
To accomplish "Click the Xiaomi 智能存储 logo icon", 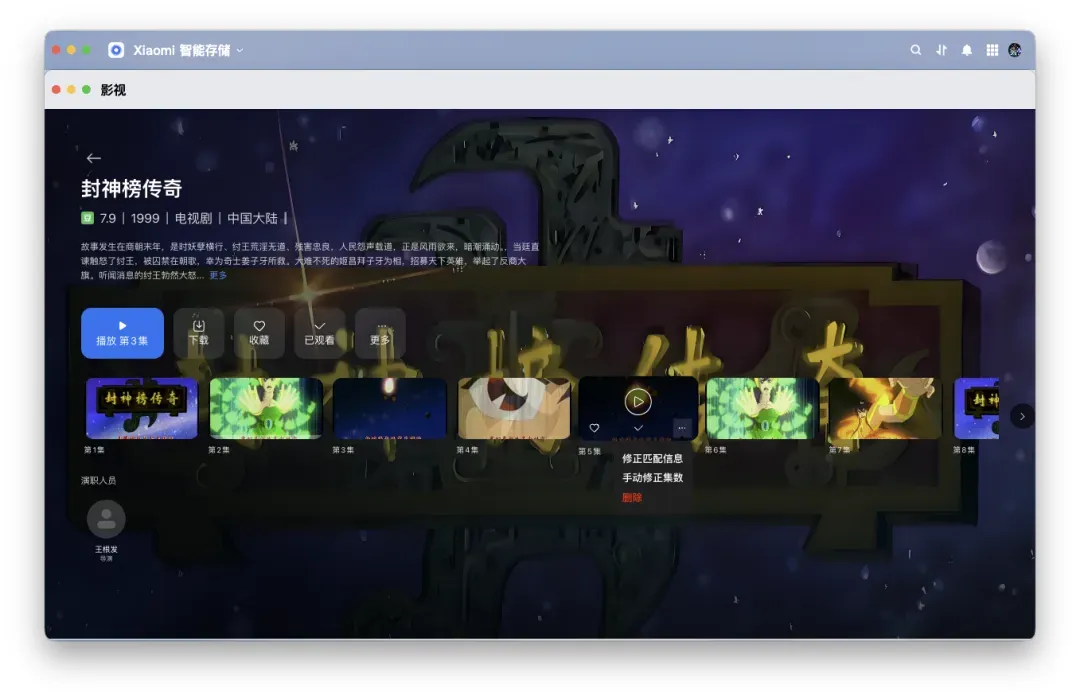I will 116,50.
